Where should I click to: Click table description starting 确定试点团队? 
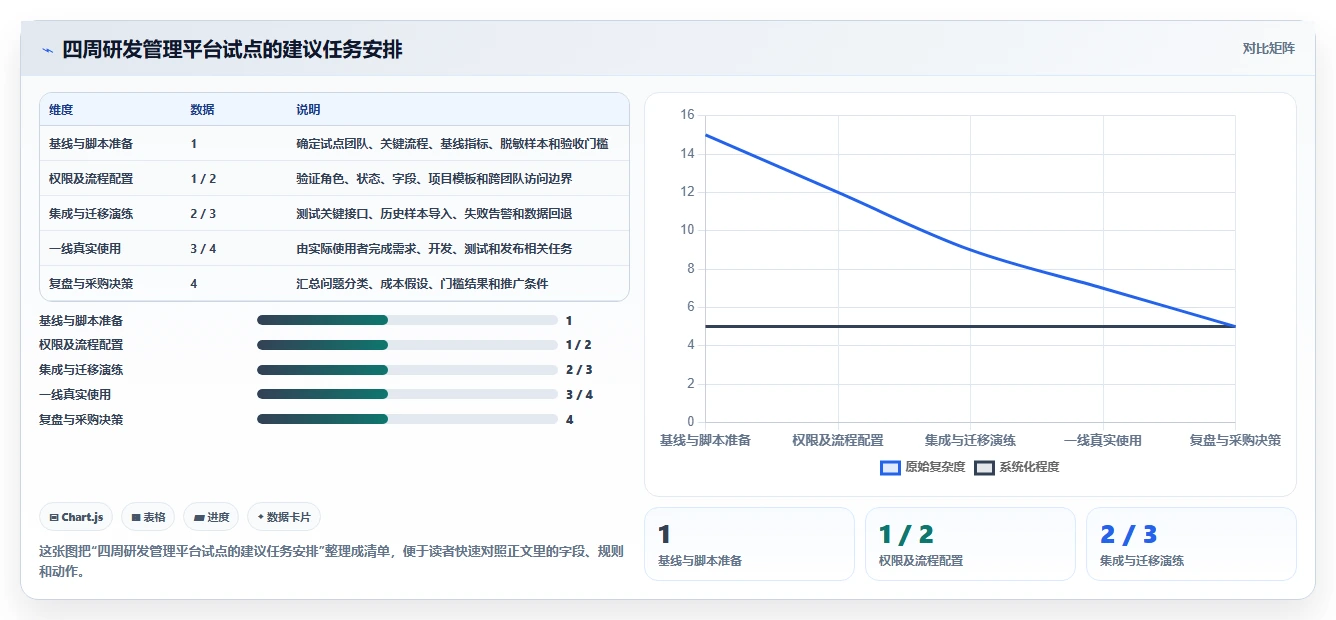[452, 144]
